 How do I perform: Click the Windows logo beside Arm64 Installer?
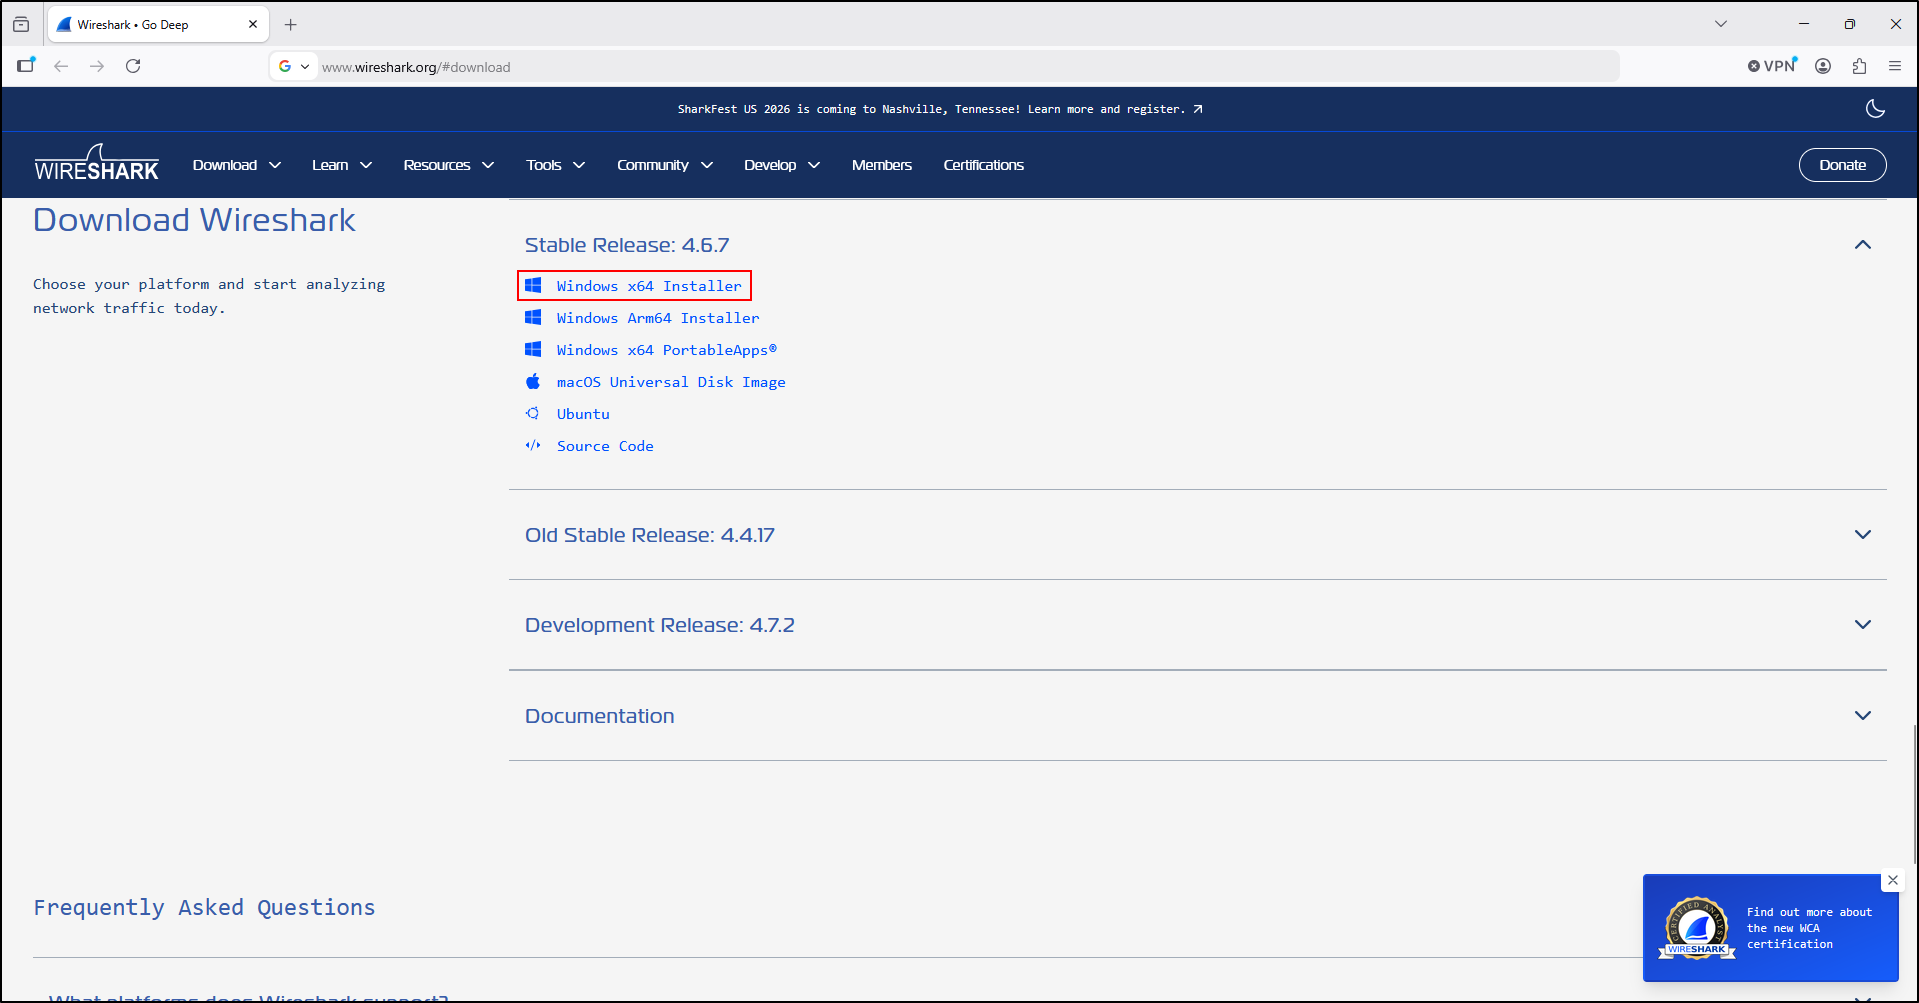pyautogui.click(x=533, y=318)
